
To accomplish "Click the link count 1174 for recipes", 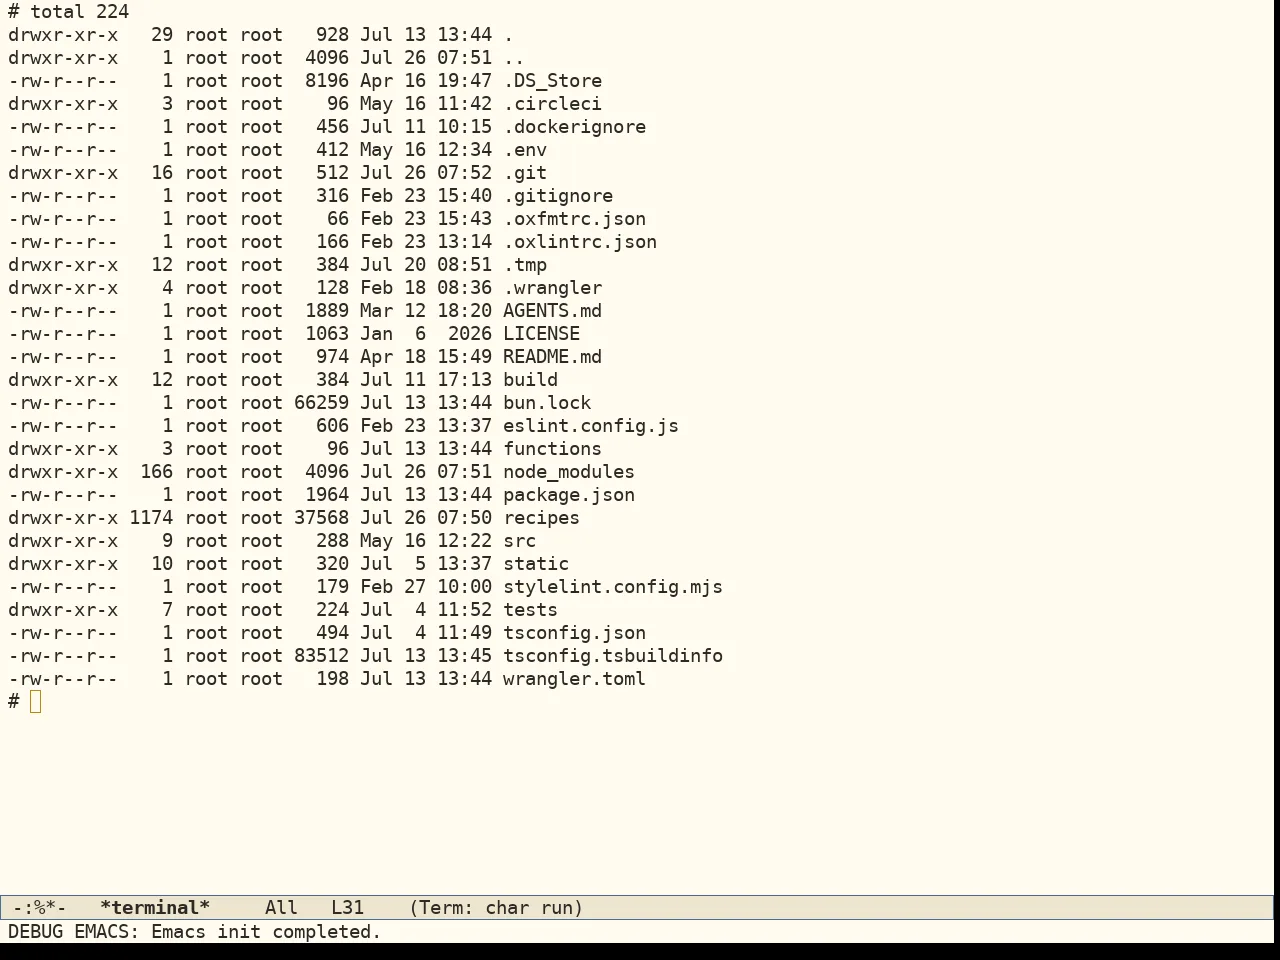I will pyautogui.click(x=151, y=518).
